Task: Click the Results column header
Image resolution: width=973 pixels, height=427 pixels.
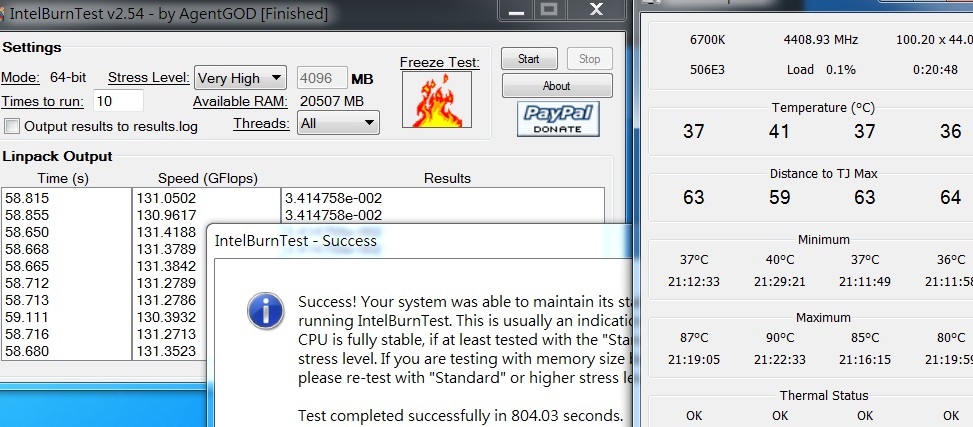Action: 447,179
